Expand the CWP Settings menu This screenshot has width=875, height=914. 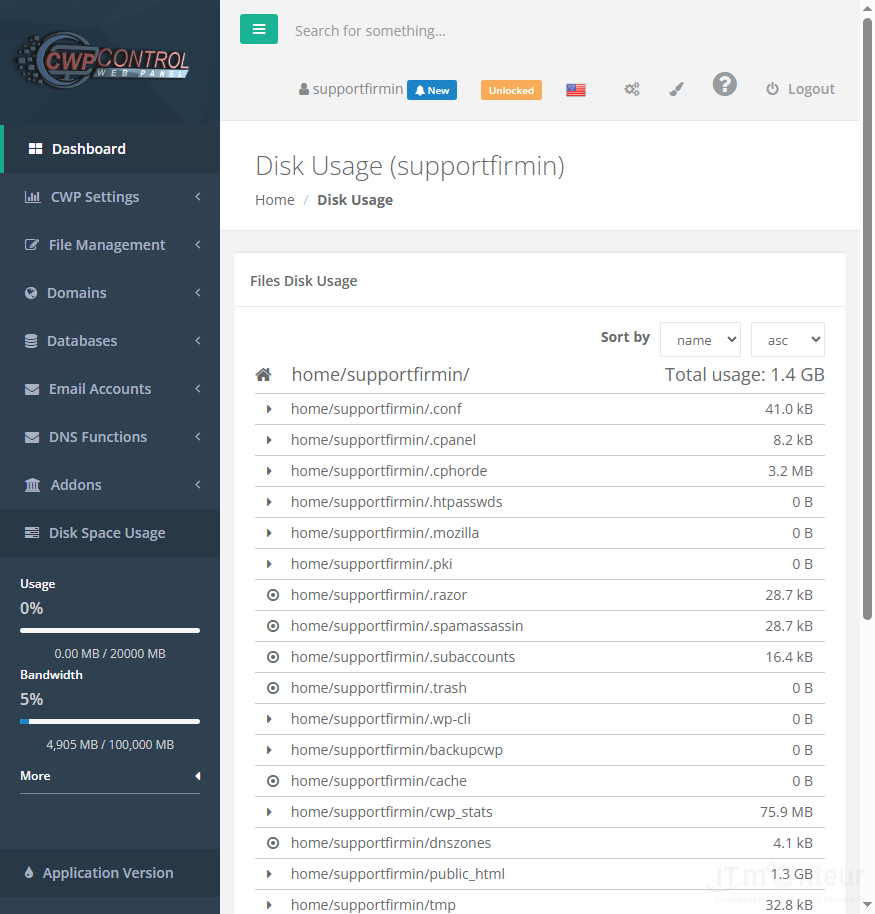110,197
